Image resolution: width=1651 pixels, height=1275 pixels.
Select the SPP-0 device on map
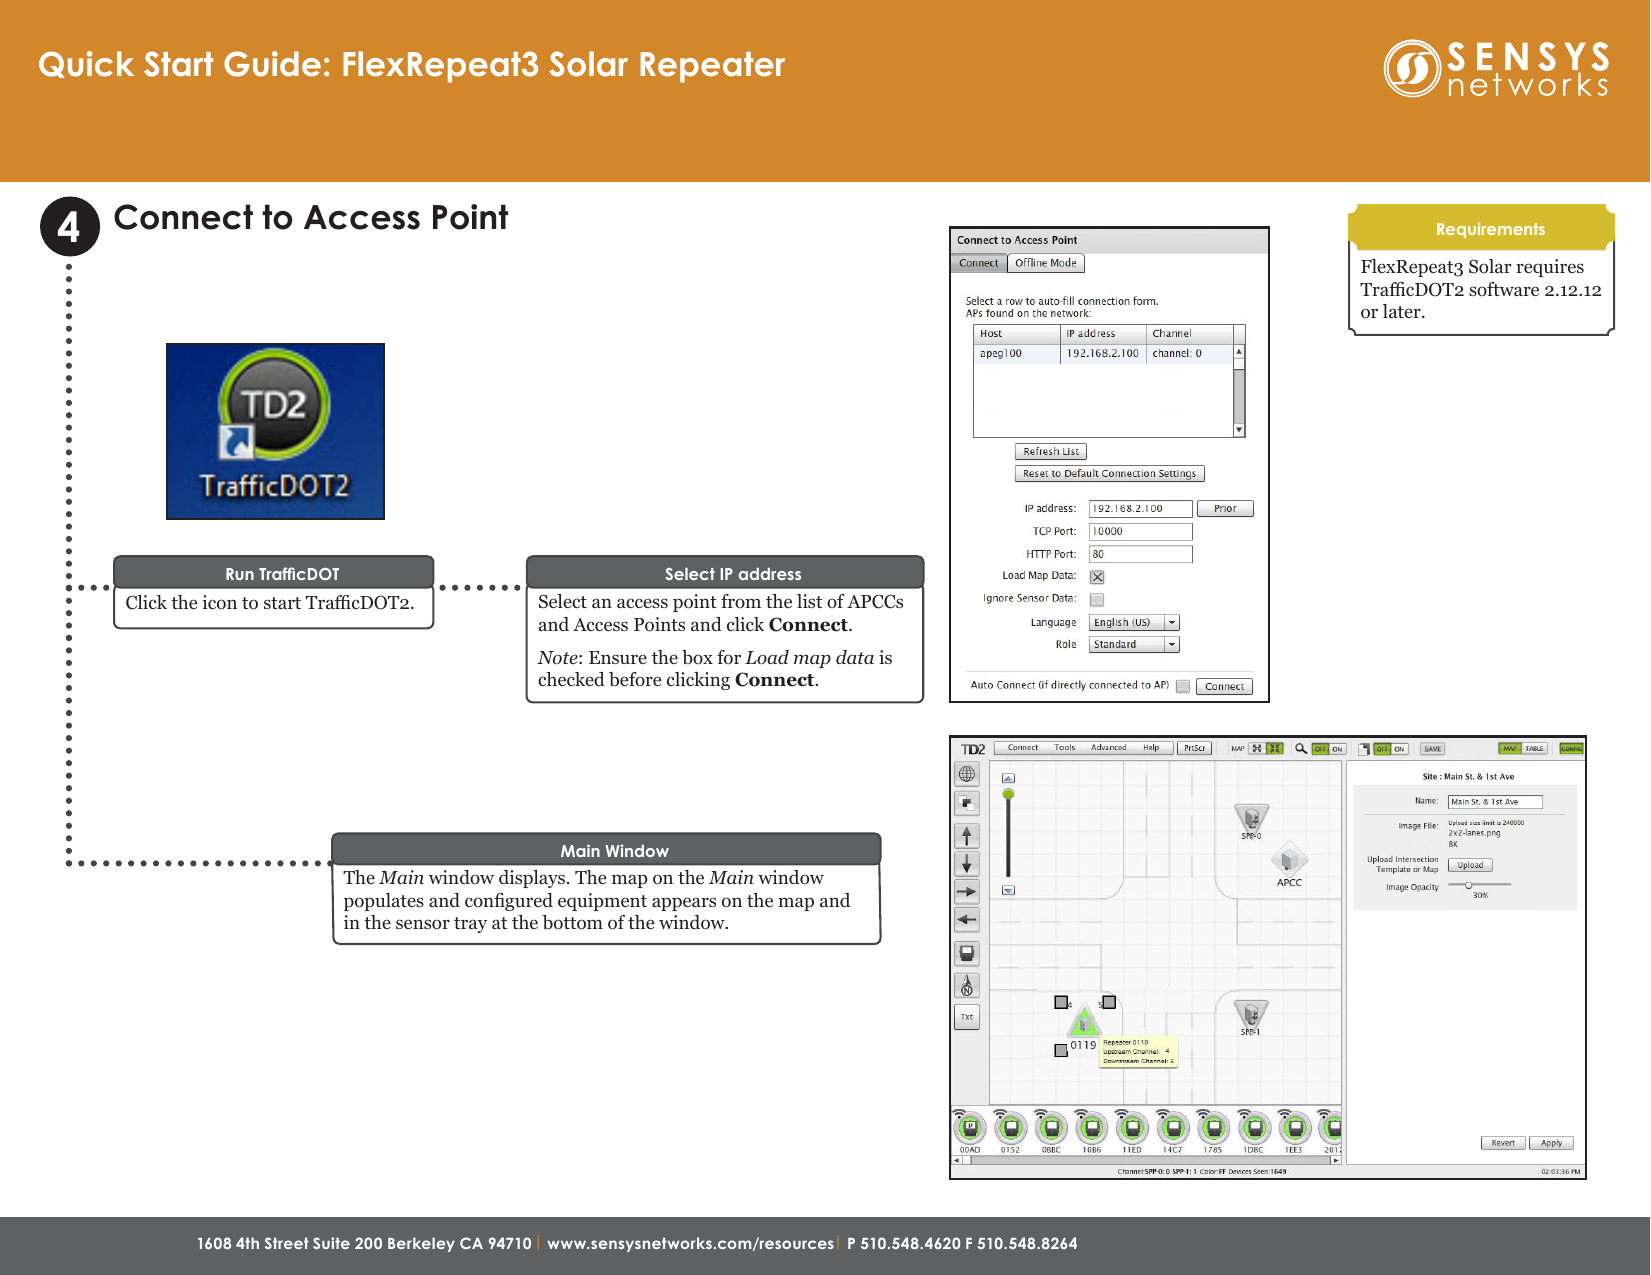point(1251,819)
